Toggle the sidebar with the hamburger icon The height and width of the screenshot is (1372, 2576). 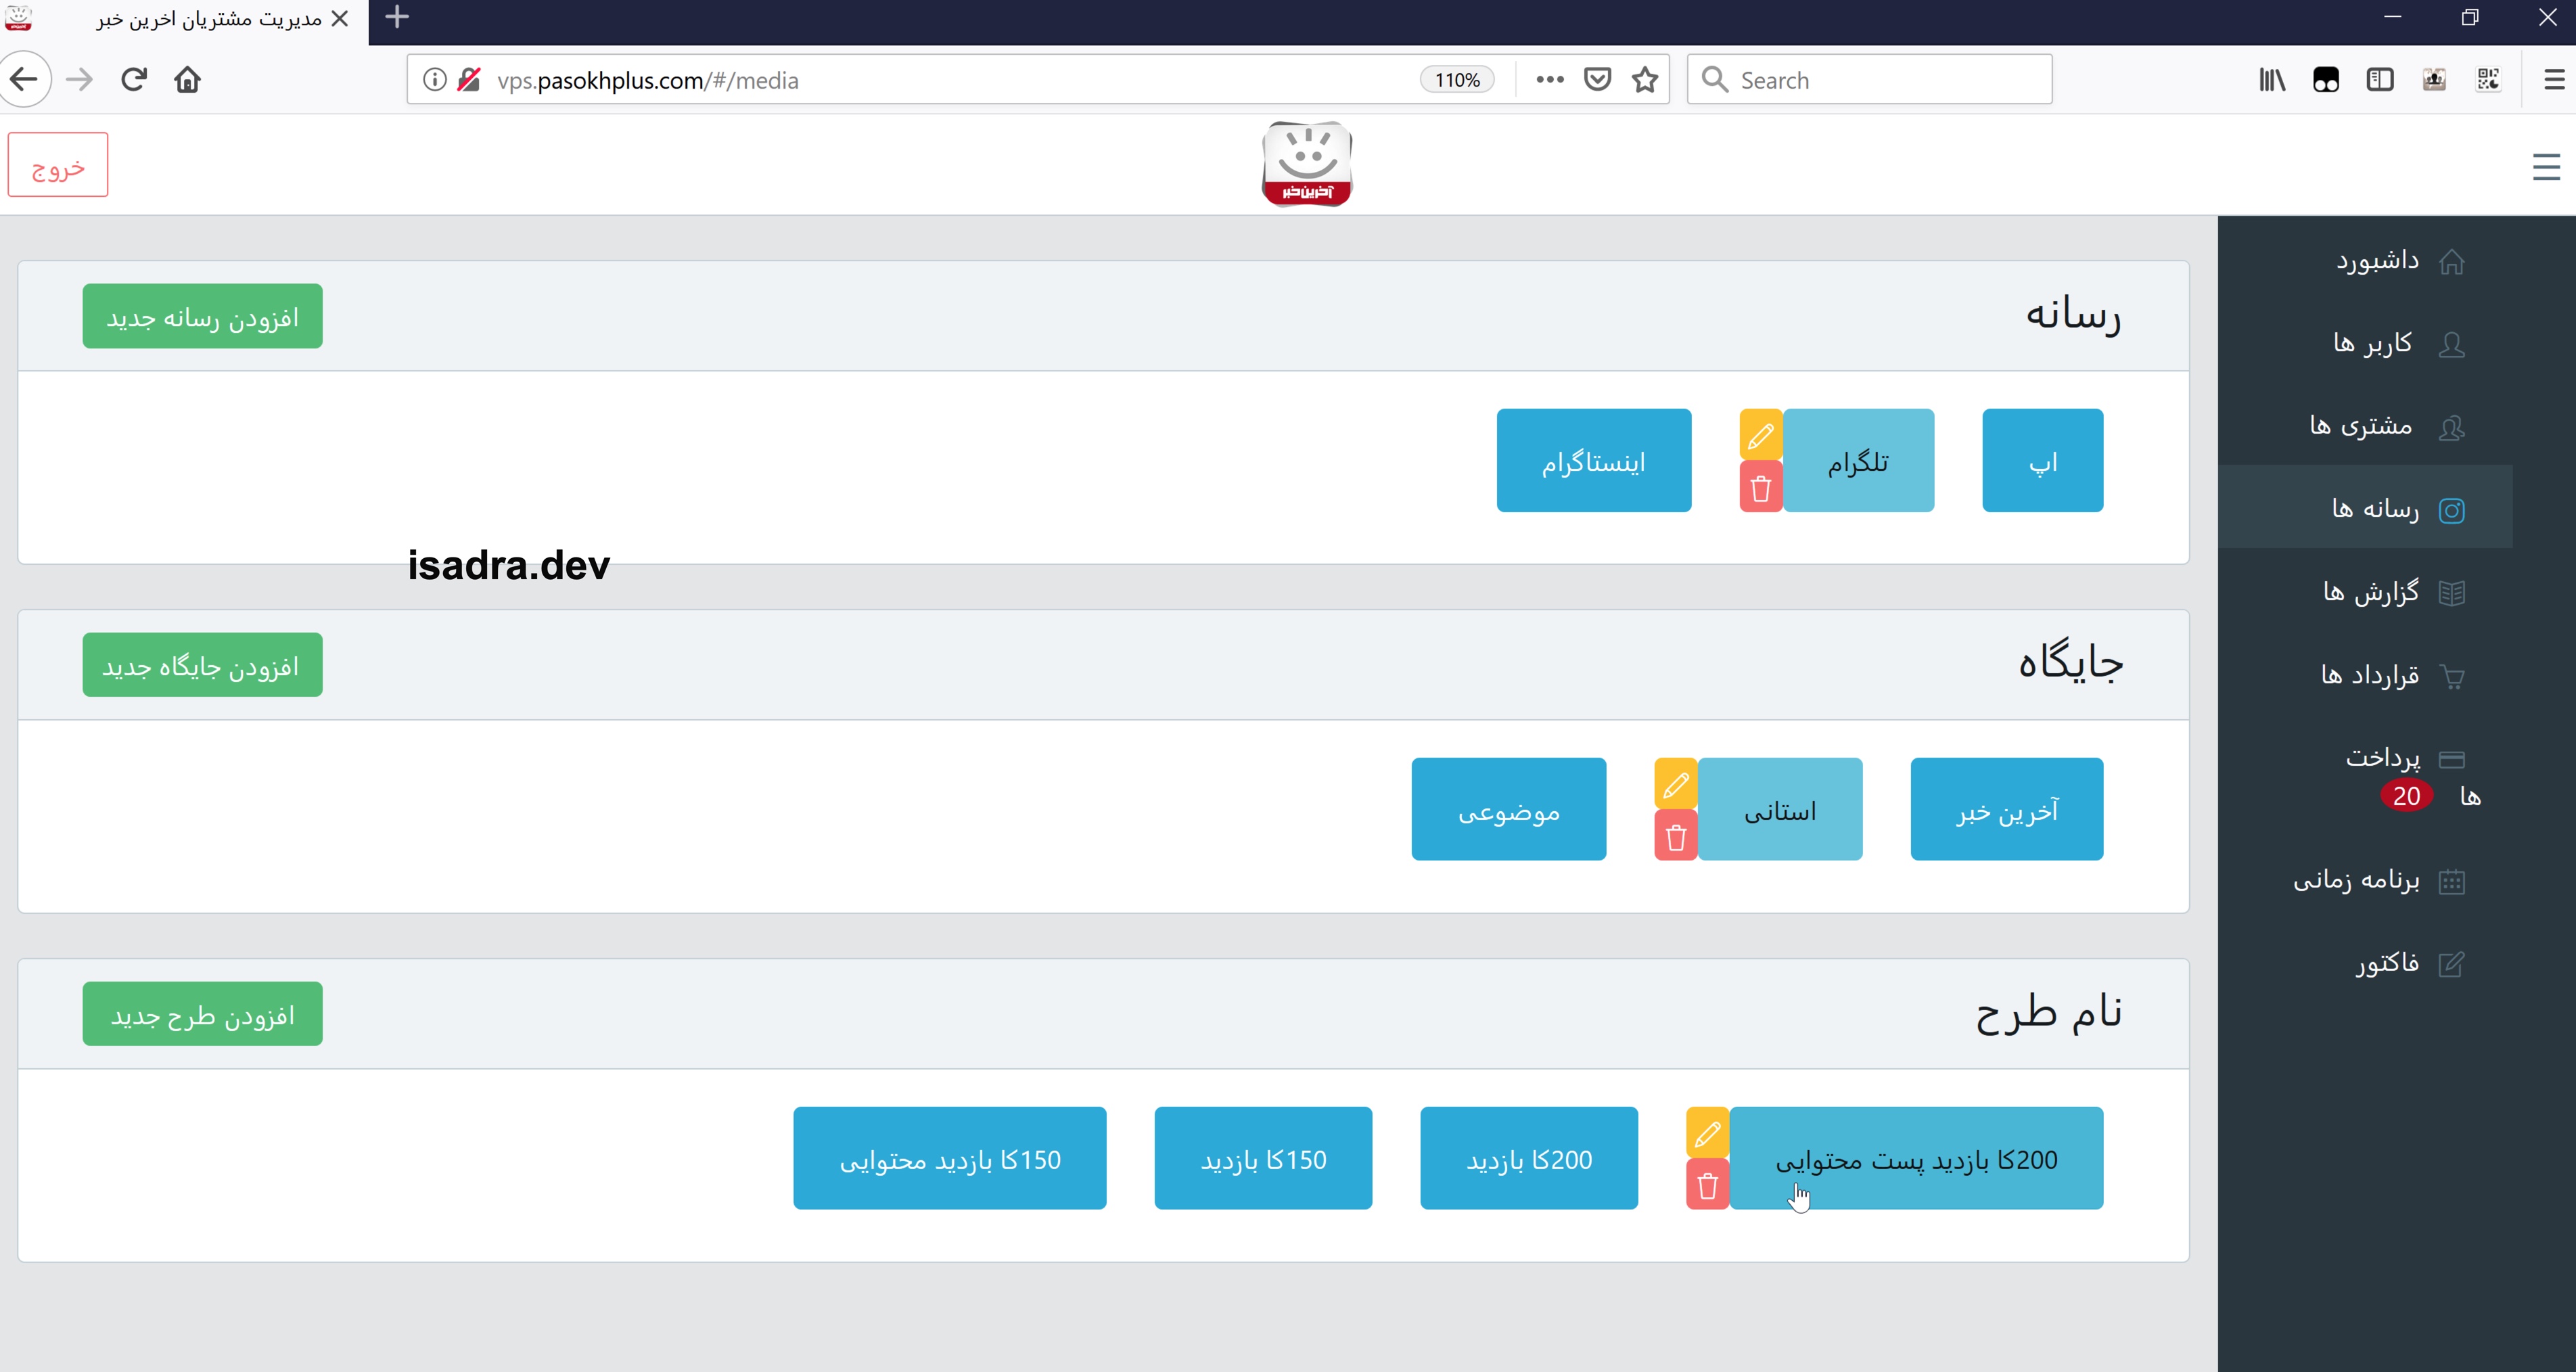coord(2546,166)
